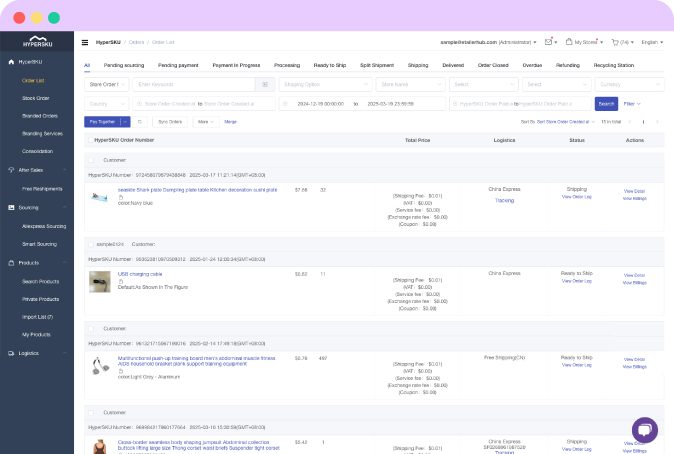Click the HyperSKU logo in sidebar

(x=36, y=42)
